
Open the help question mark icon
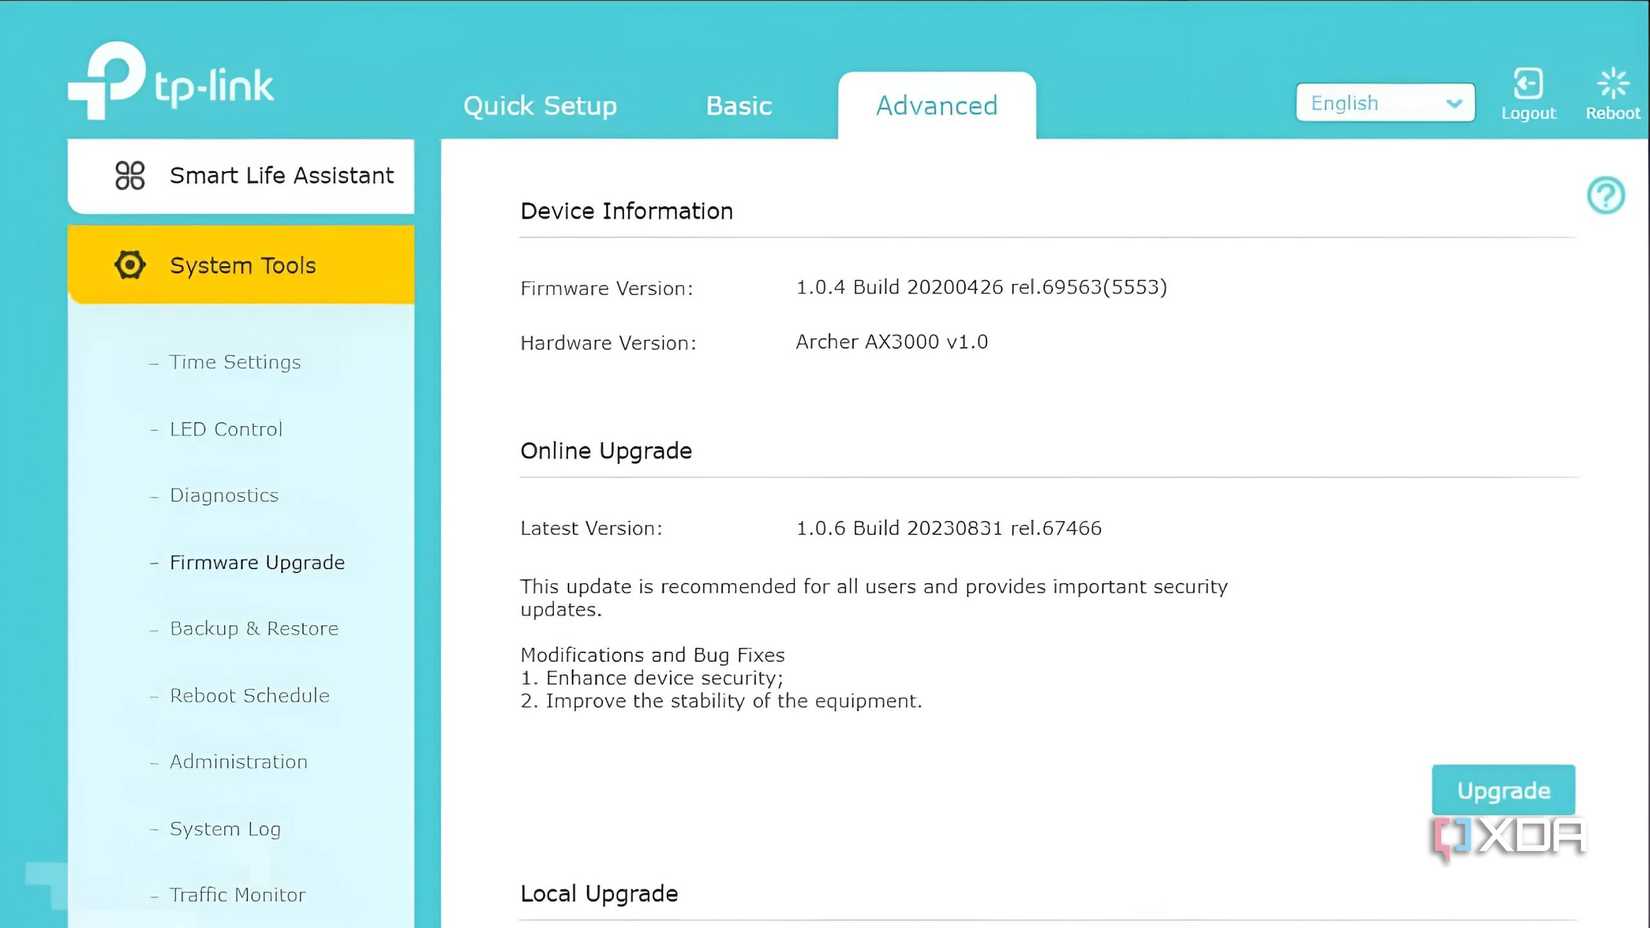point(1606,195)
